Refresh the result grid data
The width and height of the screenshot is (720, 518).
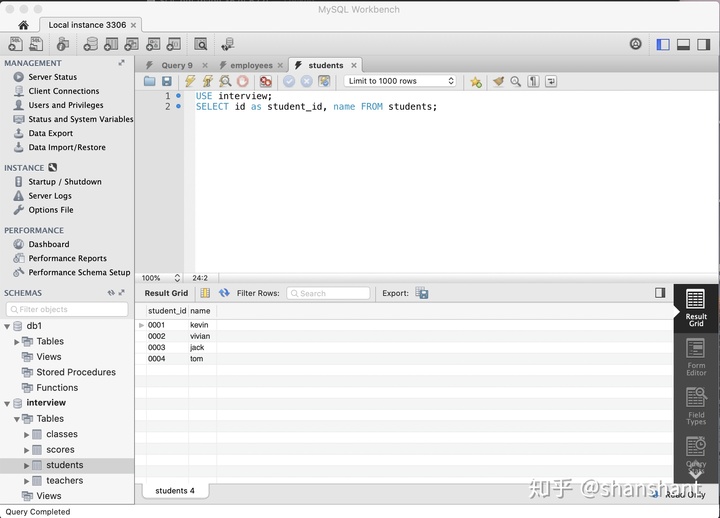coord(224,293)
